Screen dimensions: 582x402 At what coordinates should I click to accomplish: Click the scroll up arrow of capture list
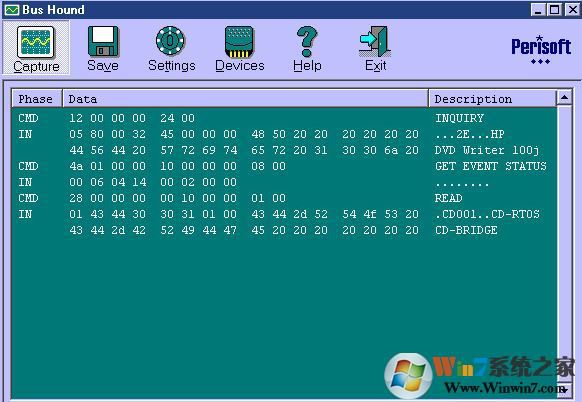[564, 98]
